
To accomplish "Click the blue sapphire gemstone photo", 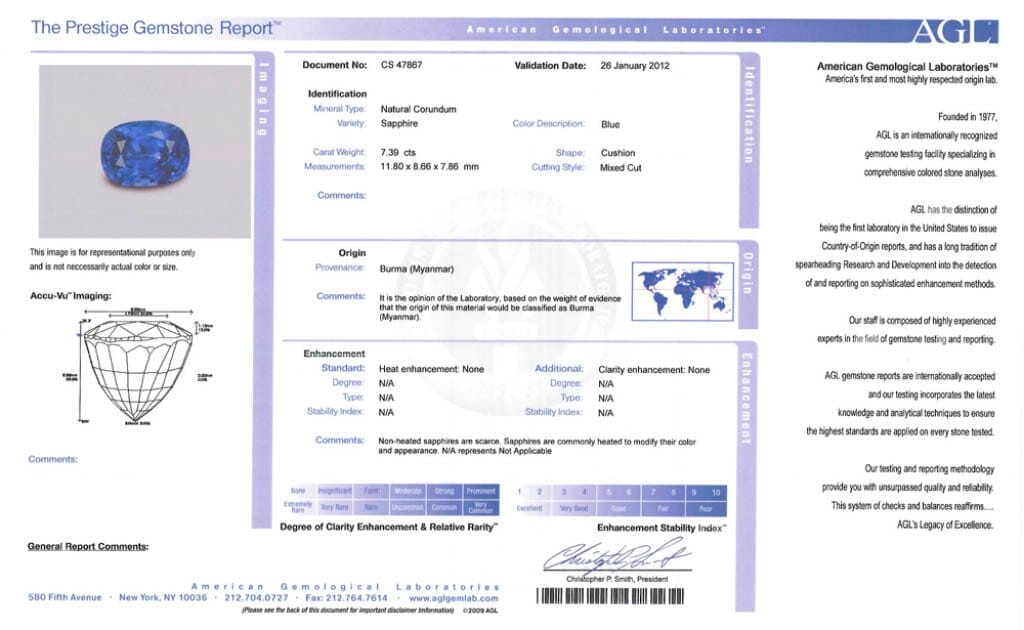I will tap(144, 151).
